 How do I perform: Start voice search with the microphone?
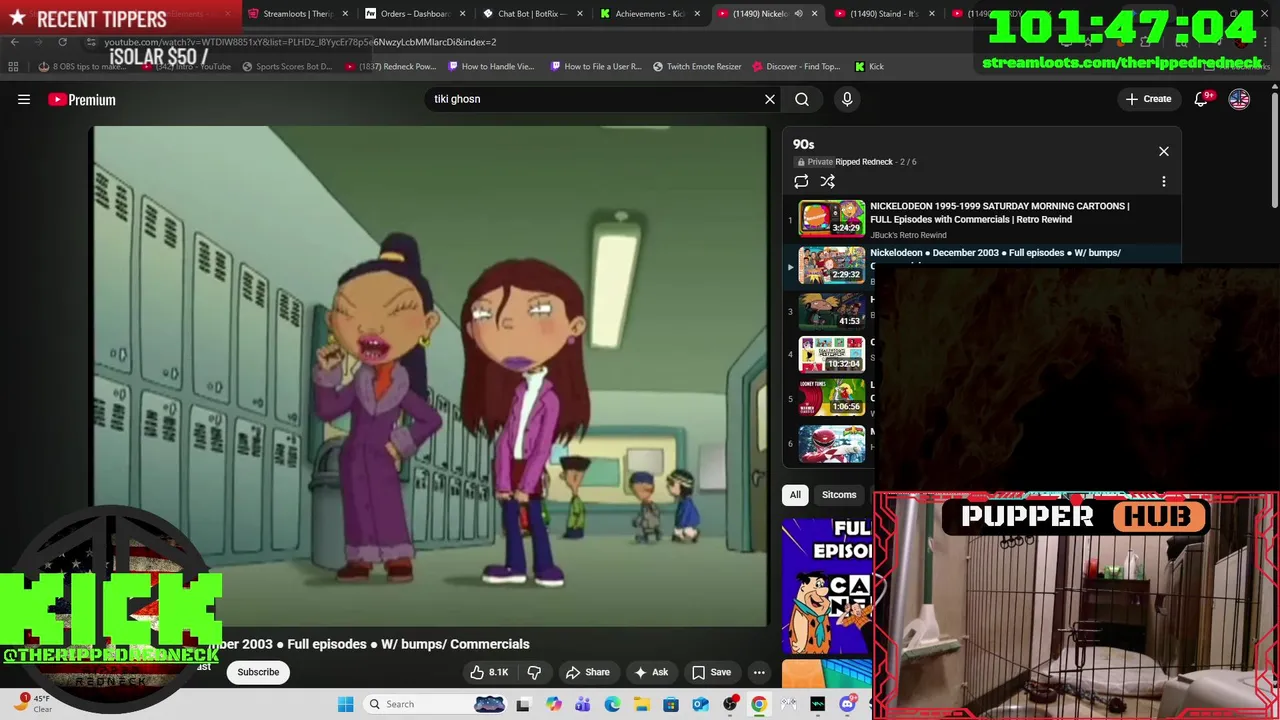coord(847,99)
